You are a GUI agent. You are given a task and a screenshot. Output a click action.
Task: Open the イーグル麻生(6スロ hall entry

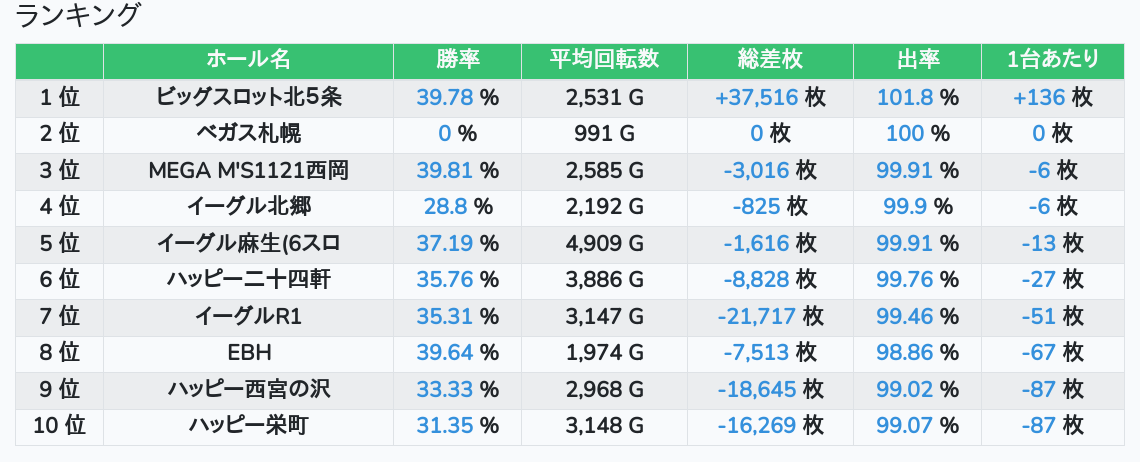tap(249, 243)
